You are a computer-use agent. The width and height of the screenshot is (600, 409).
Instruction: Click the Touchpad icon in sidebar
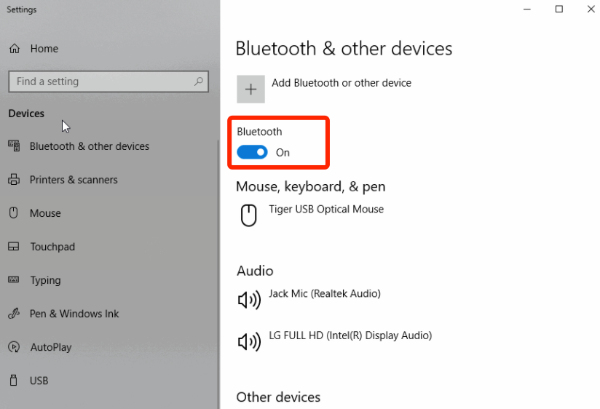14,246
